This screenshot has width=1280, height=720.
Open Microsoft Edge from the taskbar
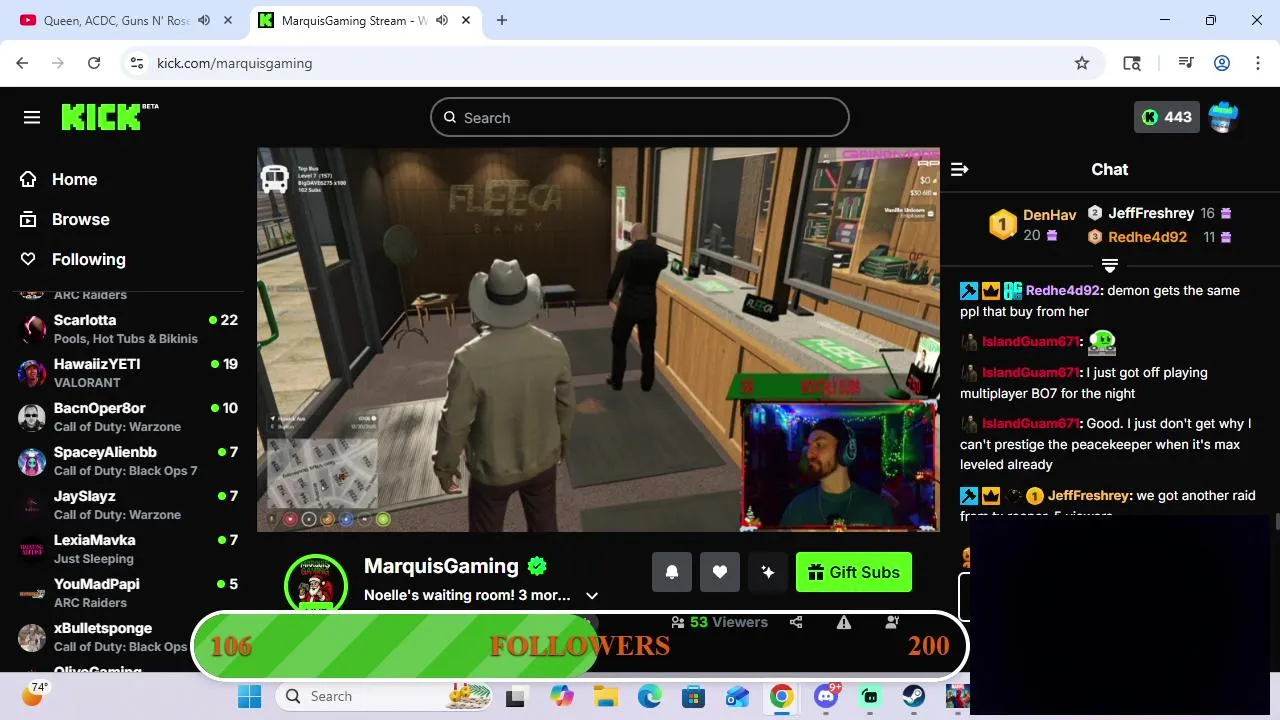[x=650, y=696]
